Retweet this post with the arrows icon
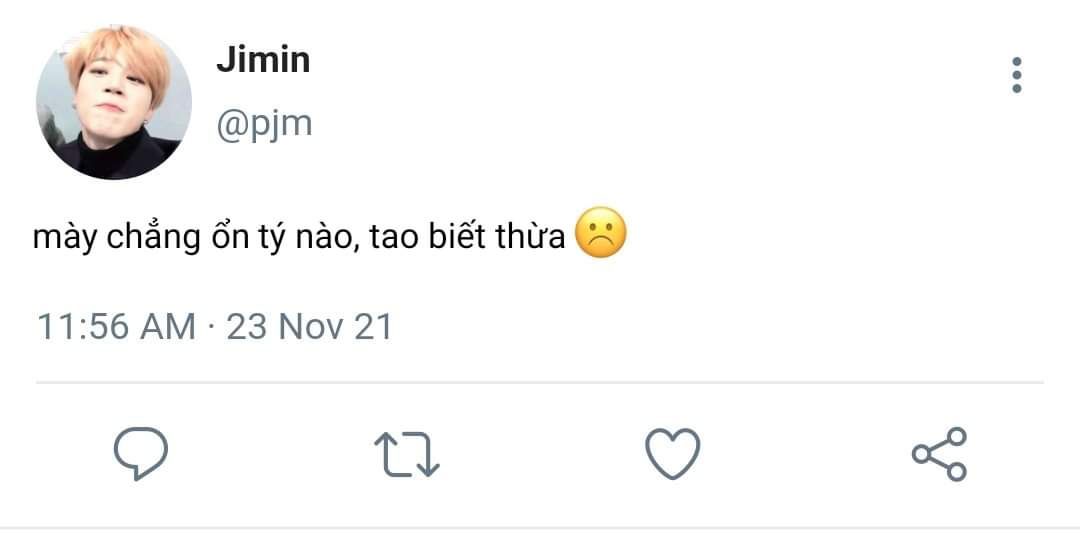Viewport: 1080px width, 546px height. coord(406,453)
